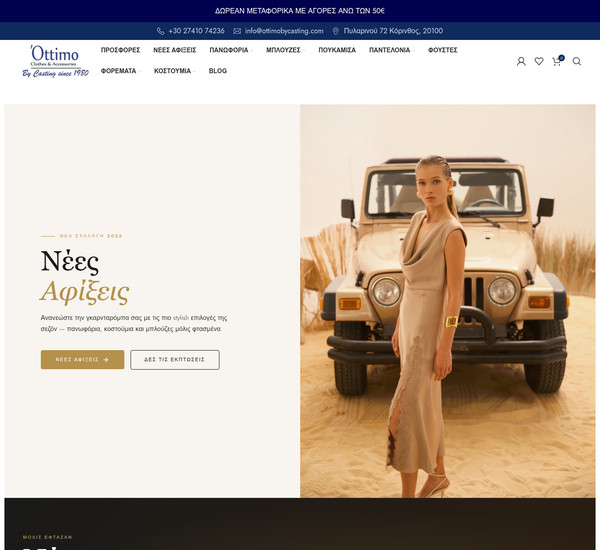The image size is (600, 550).
Task: Expand the ΦΟΡΕΜΑΤΑ menu
Action: (x=121, y=71)
